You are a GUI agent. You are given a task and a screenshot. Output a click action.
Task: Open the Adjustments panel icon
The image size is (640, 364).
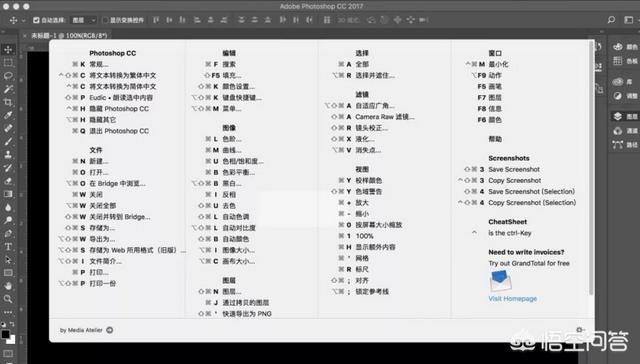618,95
